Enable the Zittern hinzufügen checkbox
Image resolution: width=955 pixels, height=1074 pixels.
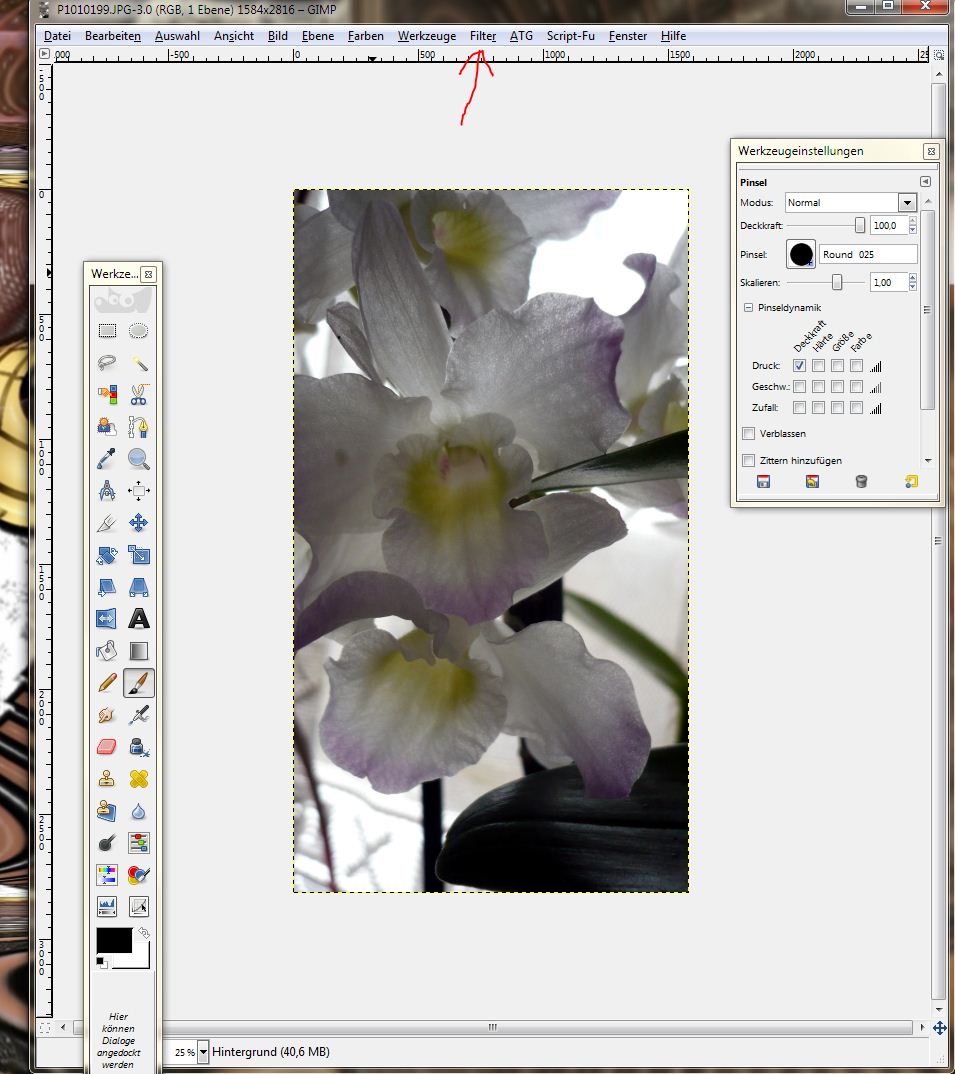(x=748, y=461)
